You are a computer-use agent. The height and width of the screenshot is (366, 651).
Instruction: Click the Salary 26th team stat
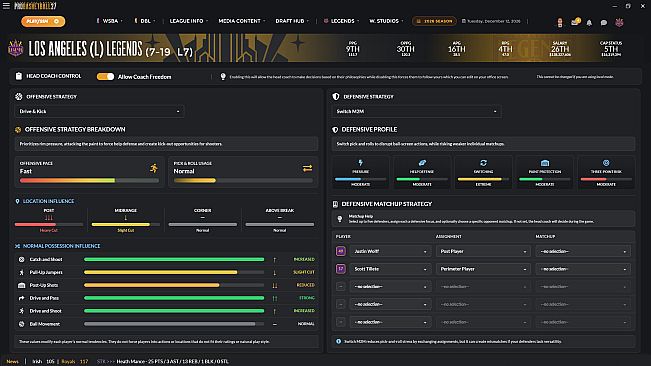(560, 49)
